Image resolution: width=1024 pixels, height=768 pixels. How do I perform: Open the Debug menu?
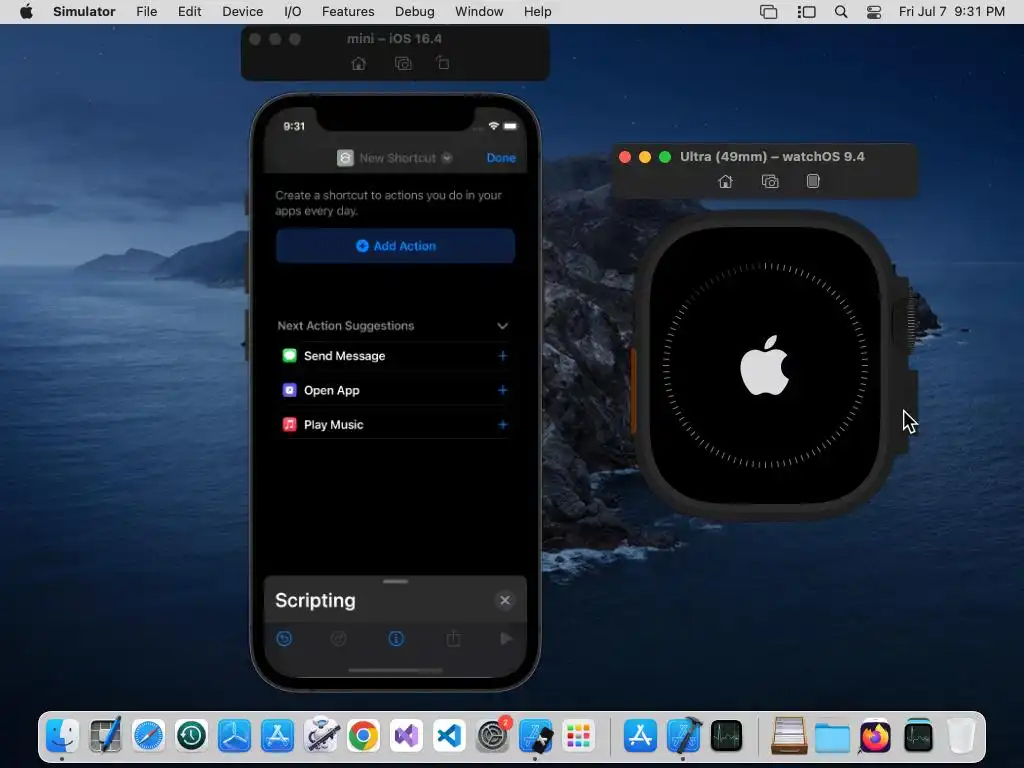(415, 12)
